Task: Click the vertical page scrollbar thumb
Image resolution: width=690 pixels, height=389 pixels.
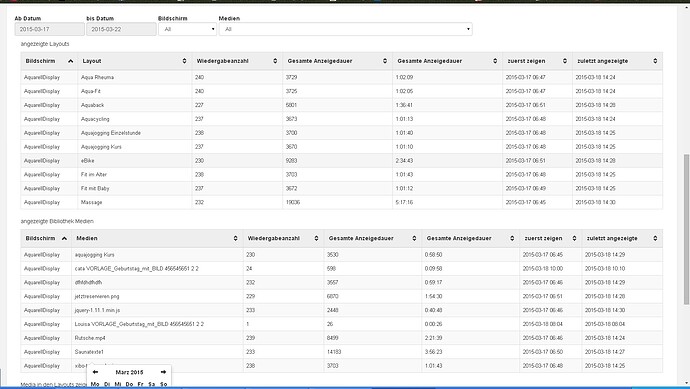Action: [686, 229]
